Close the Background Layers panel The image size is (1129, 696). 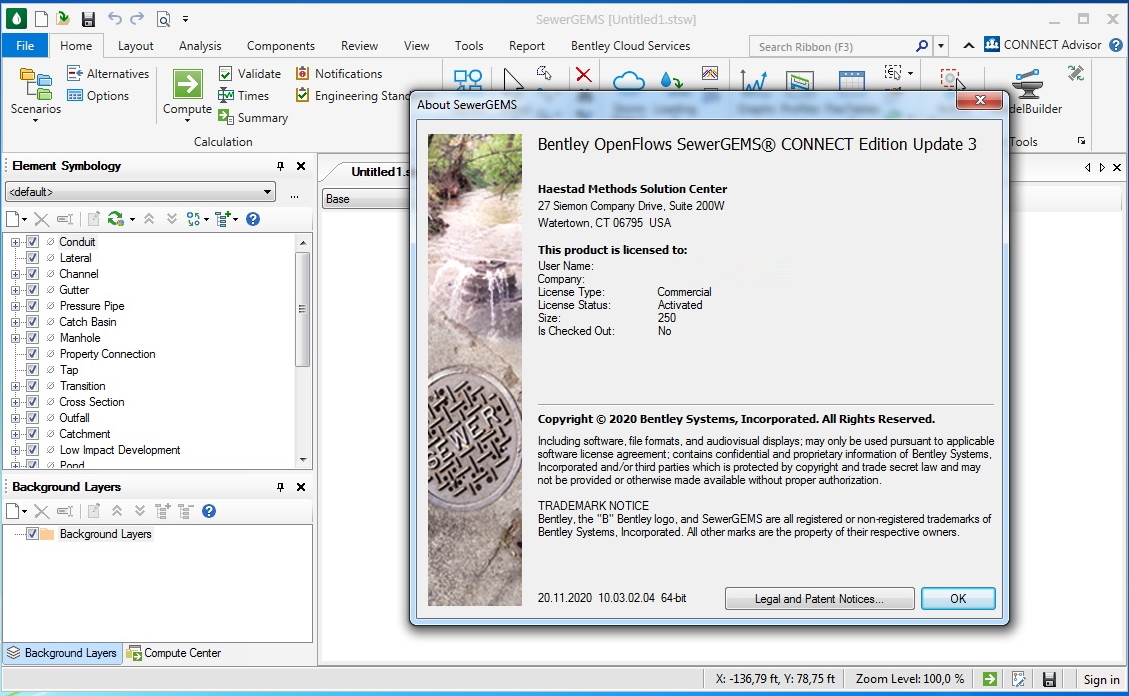(301, 487)
